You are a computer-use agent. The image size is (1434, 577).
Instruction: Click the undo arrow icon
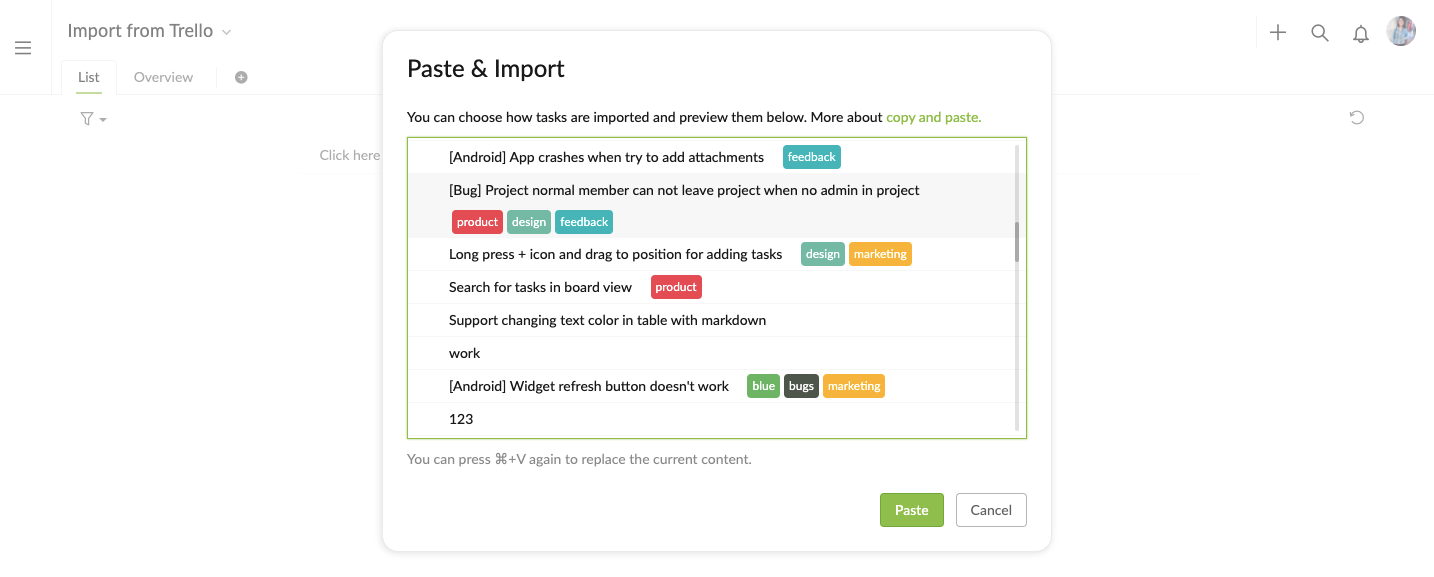pos(1357,117)
